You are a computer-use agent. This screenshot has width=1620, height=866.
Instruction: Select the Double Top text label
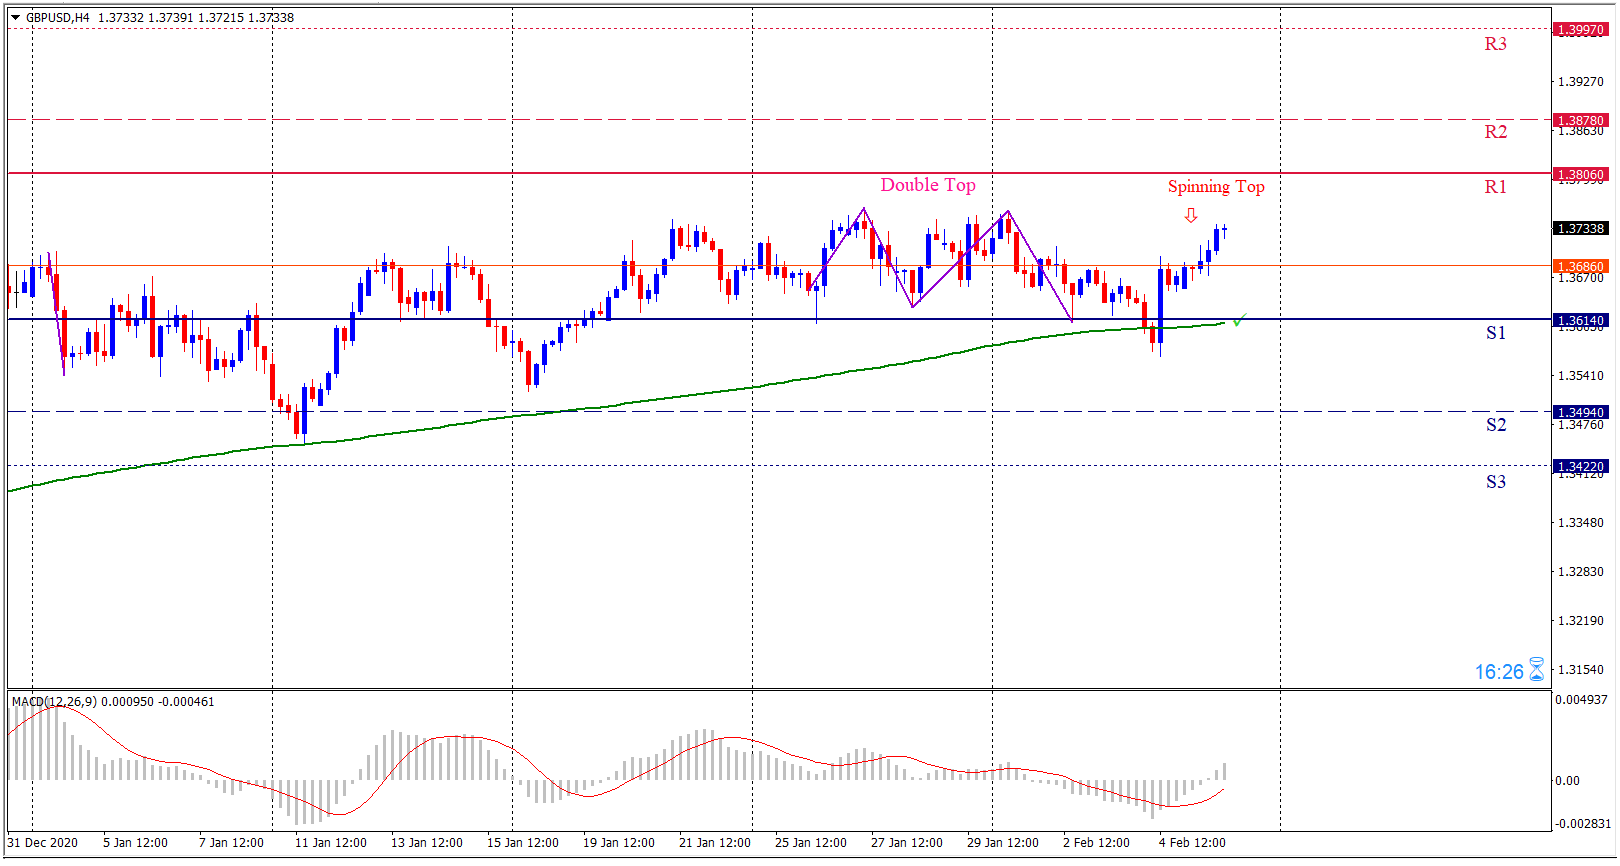click(x=927, y=185)
